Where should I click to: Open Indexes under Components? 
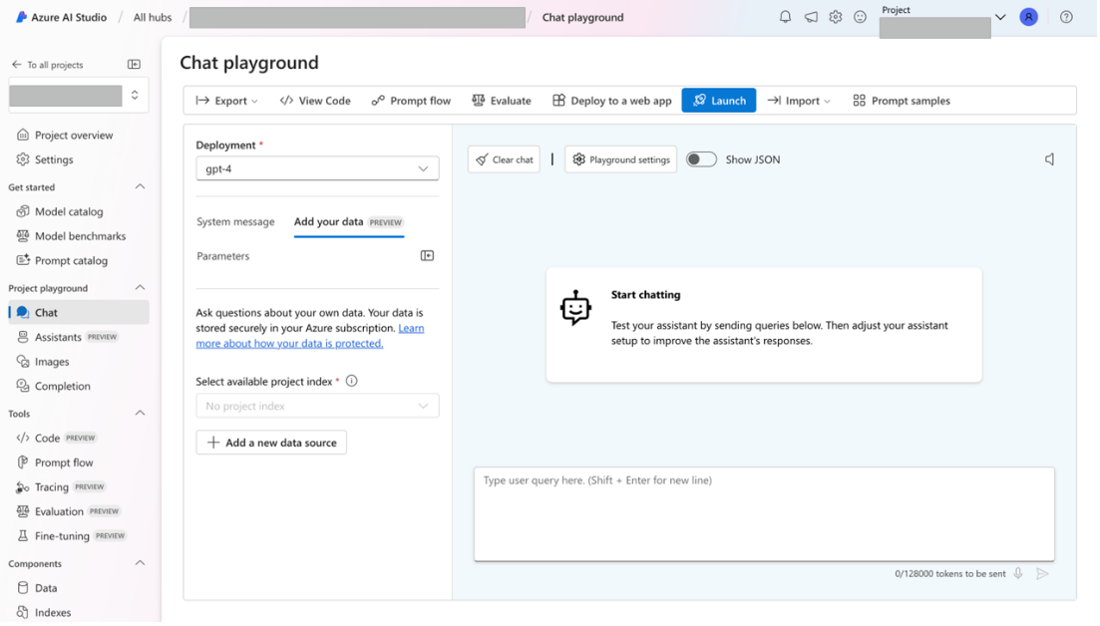pyautogui.click(x=53, y=613)
